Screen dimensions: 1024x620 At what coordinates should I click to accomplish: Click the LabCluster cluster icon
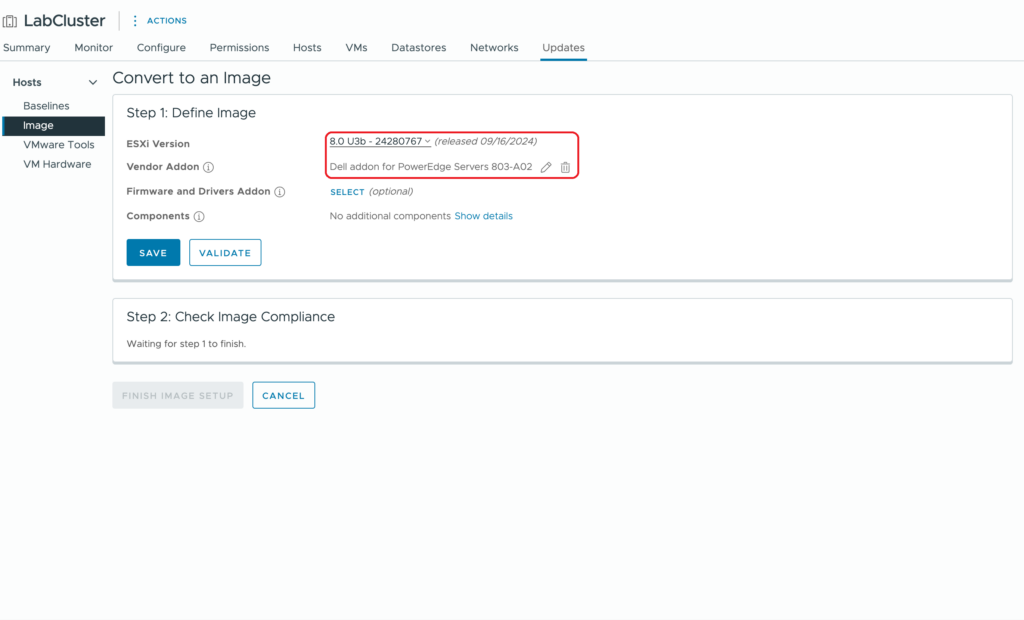10,21
